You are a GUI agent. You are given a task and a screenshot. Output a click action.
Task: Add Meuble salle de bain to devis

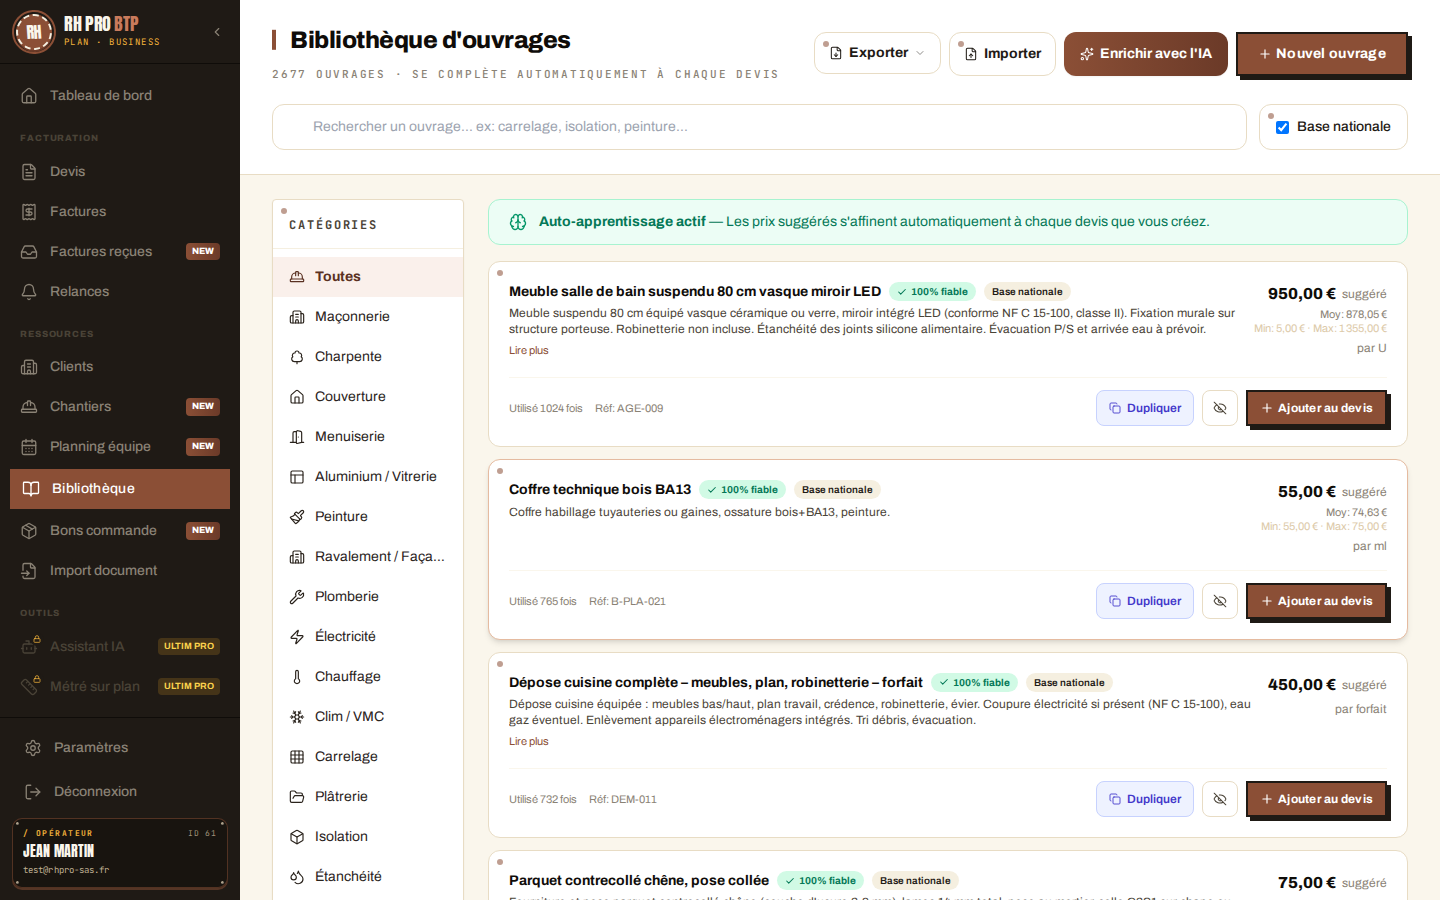pyautogui.click(x=1316, y=408)
